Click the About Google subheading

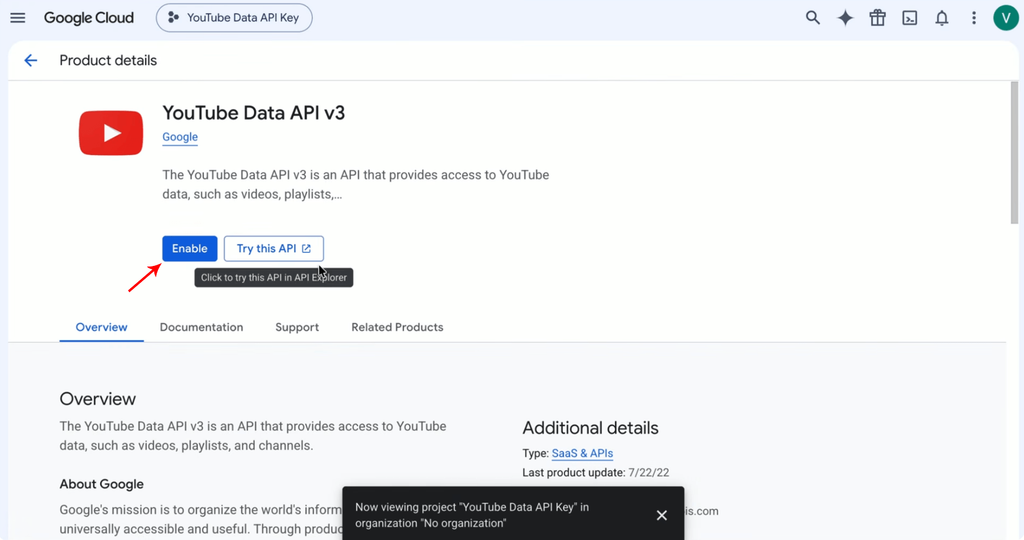click(x=101, y=484)
